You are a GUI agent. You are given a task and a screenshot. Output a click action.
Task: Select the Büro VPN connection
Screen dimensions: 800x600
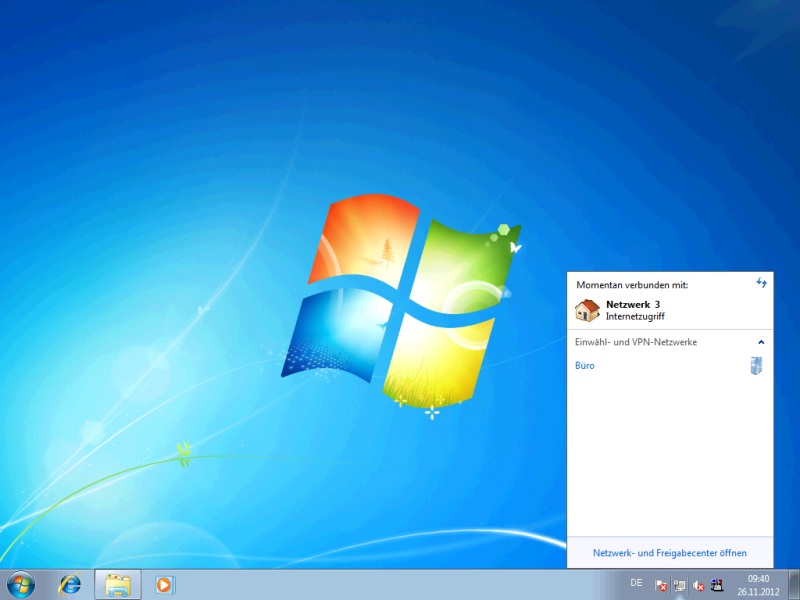(585, 366)
